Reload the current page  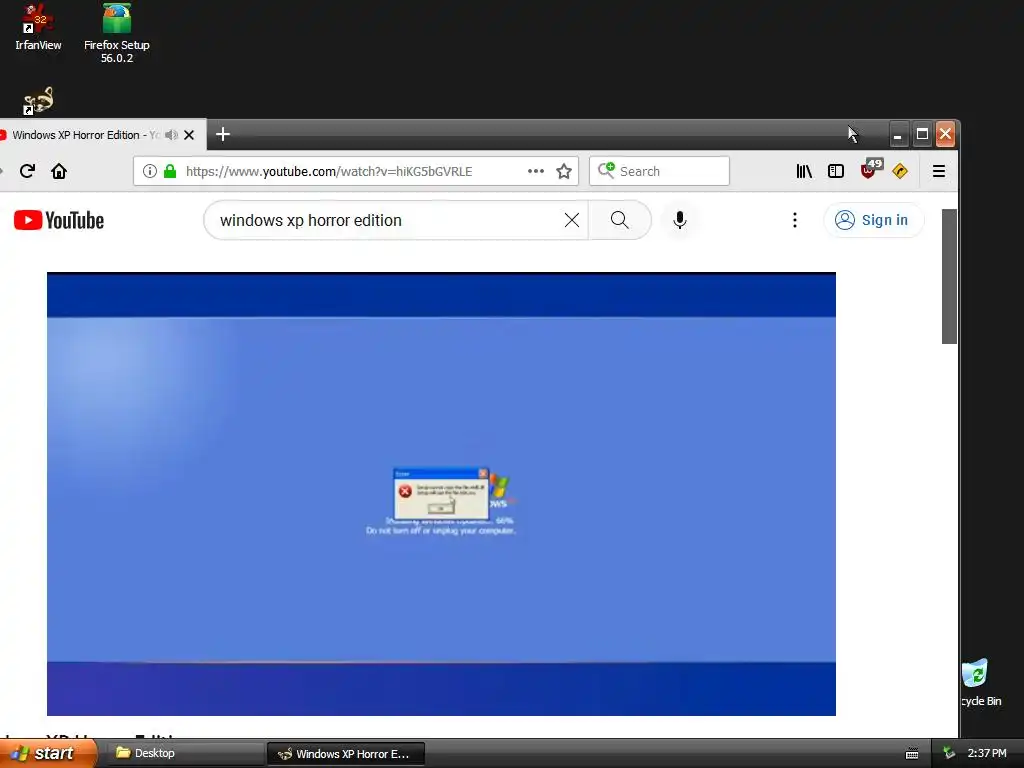click(x=27, y=171)
